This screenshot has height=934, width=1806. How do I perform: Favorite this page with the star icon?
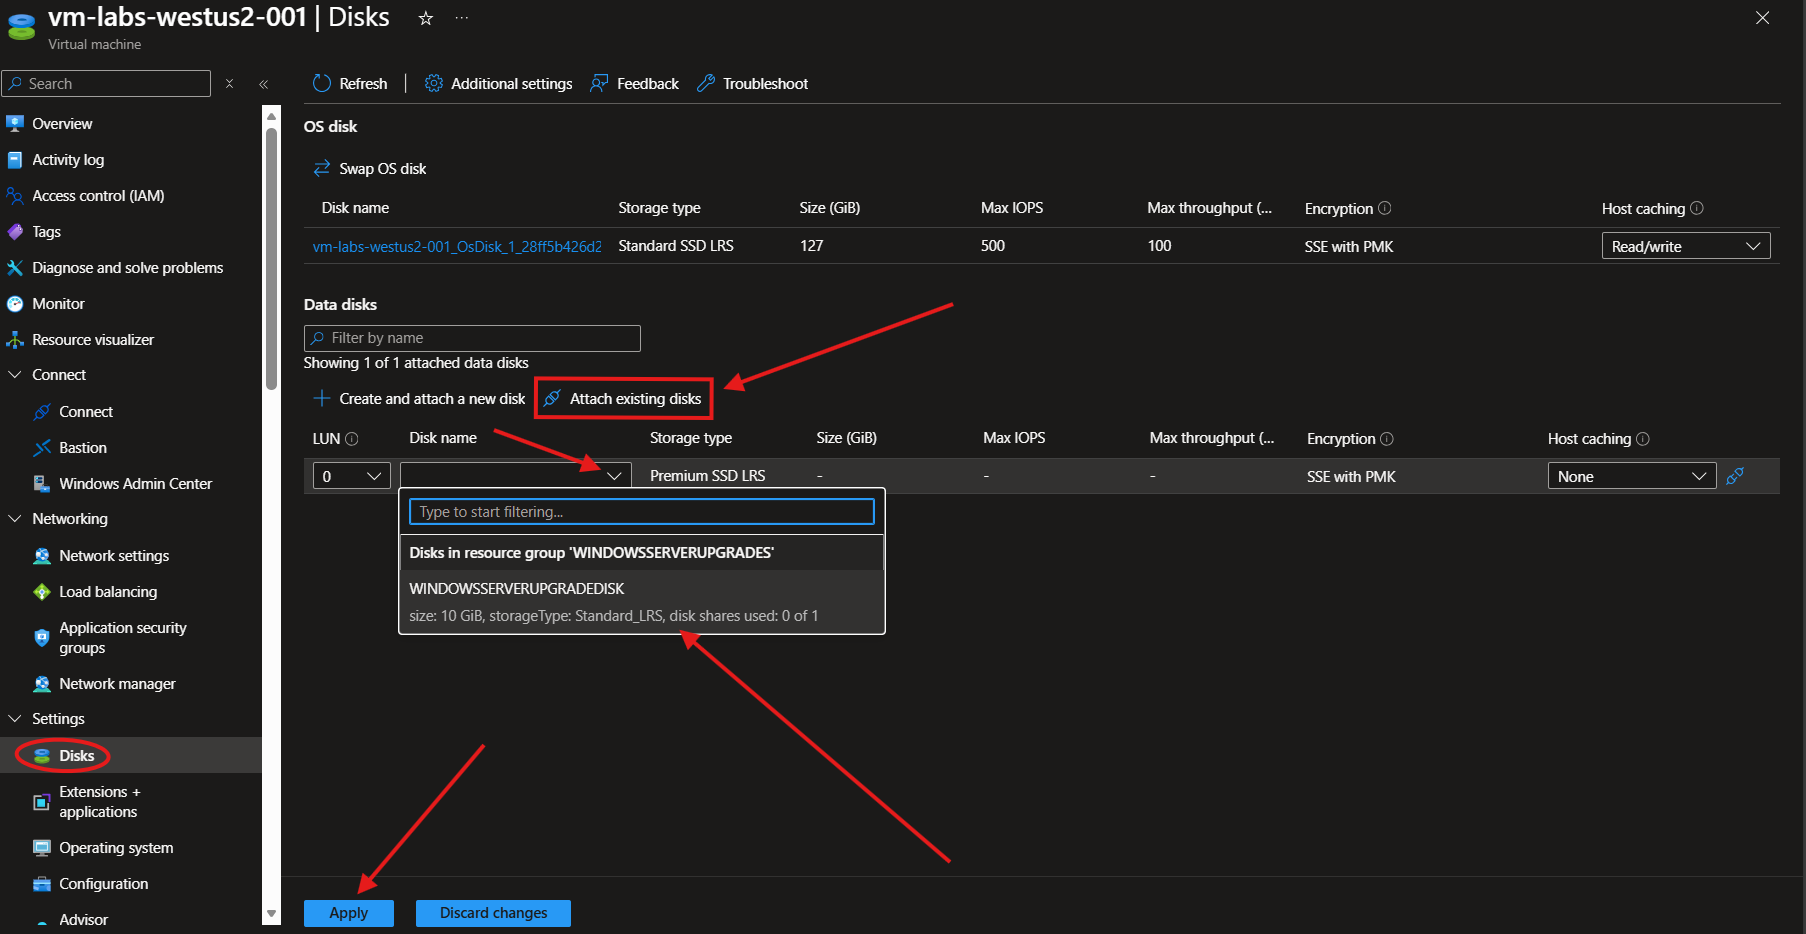pyautogui.click(x=426, y=18)
